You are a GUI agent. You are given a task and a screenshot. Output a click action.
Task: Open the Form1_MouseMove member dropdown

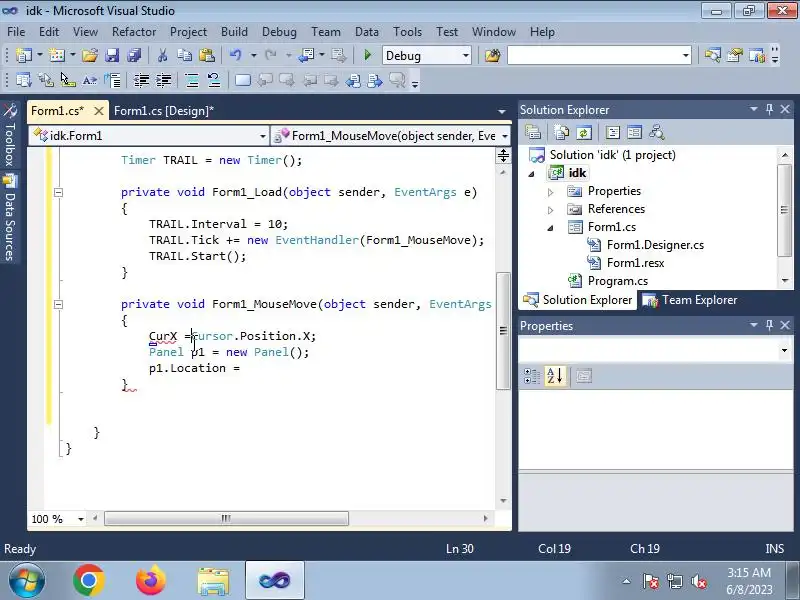click(505, 136)
